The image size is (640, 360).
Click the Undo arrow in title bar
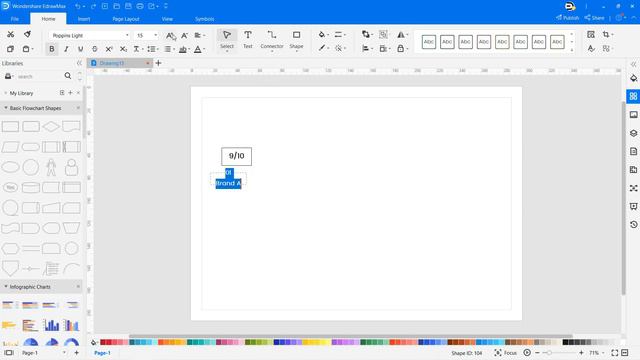point(78,6)
